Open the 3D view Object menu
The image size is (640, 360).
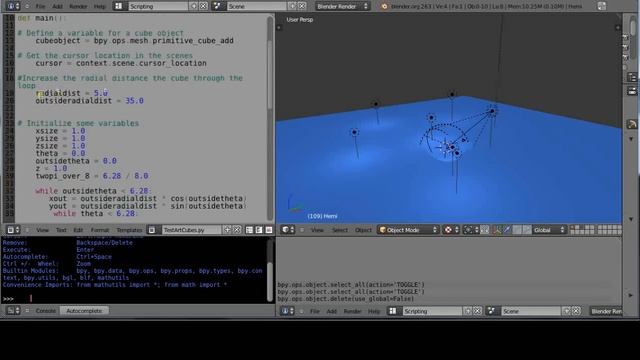(x=363, y=230)
